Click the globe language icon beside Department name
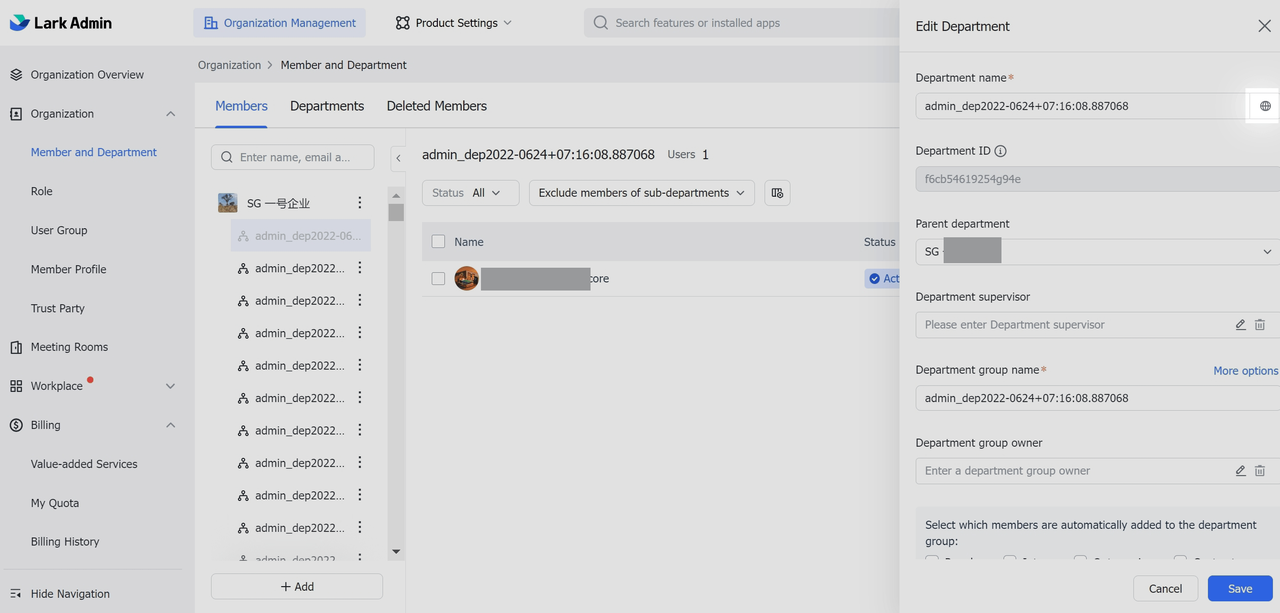This screenshot has width=1280, height=613. (x=1264, y=106)
